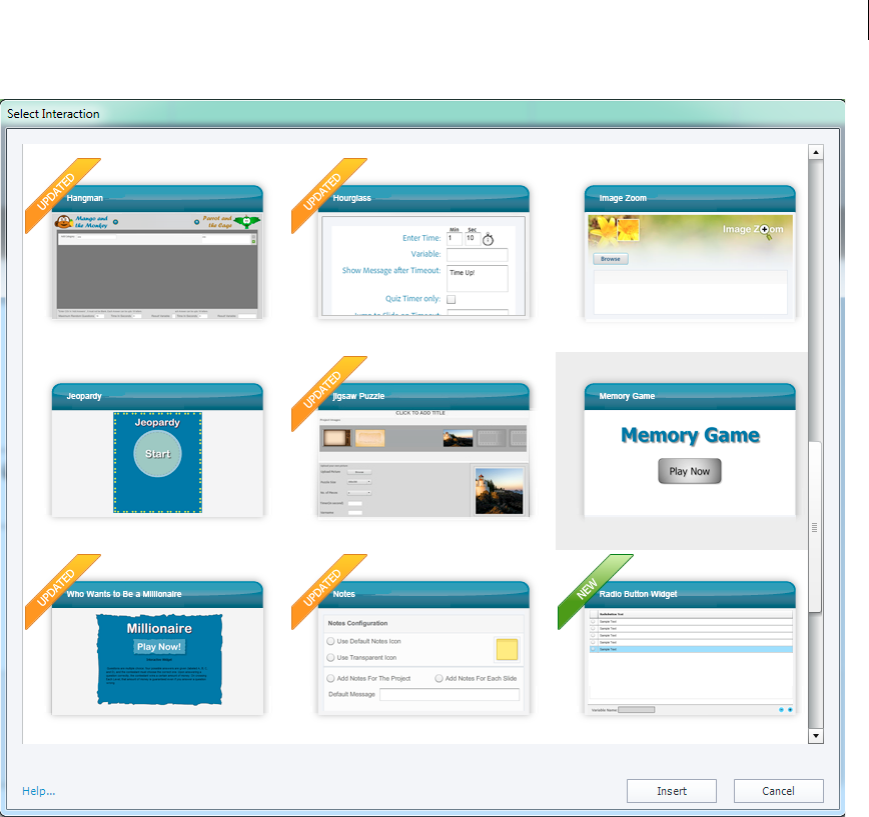Viewport: 869px width, 817px height.
Task: Click the Time Up! message box
Action: (x=477, y=278)
